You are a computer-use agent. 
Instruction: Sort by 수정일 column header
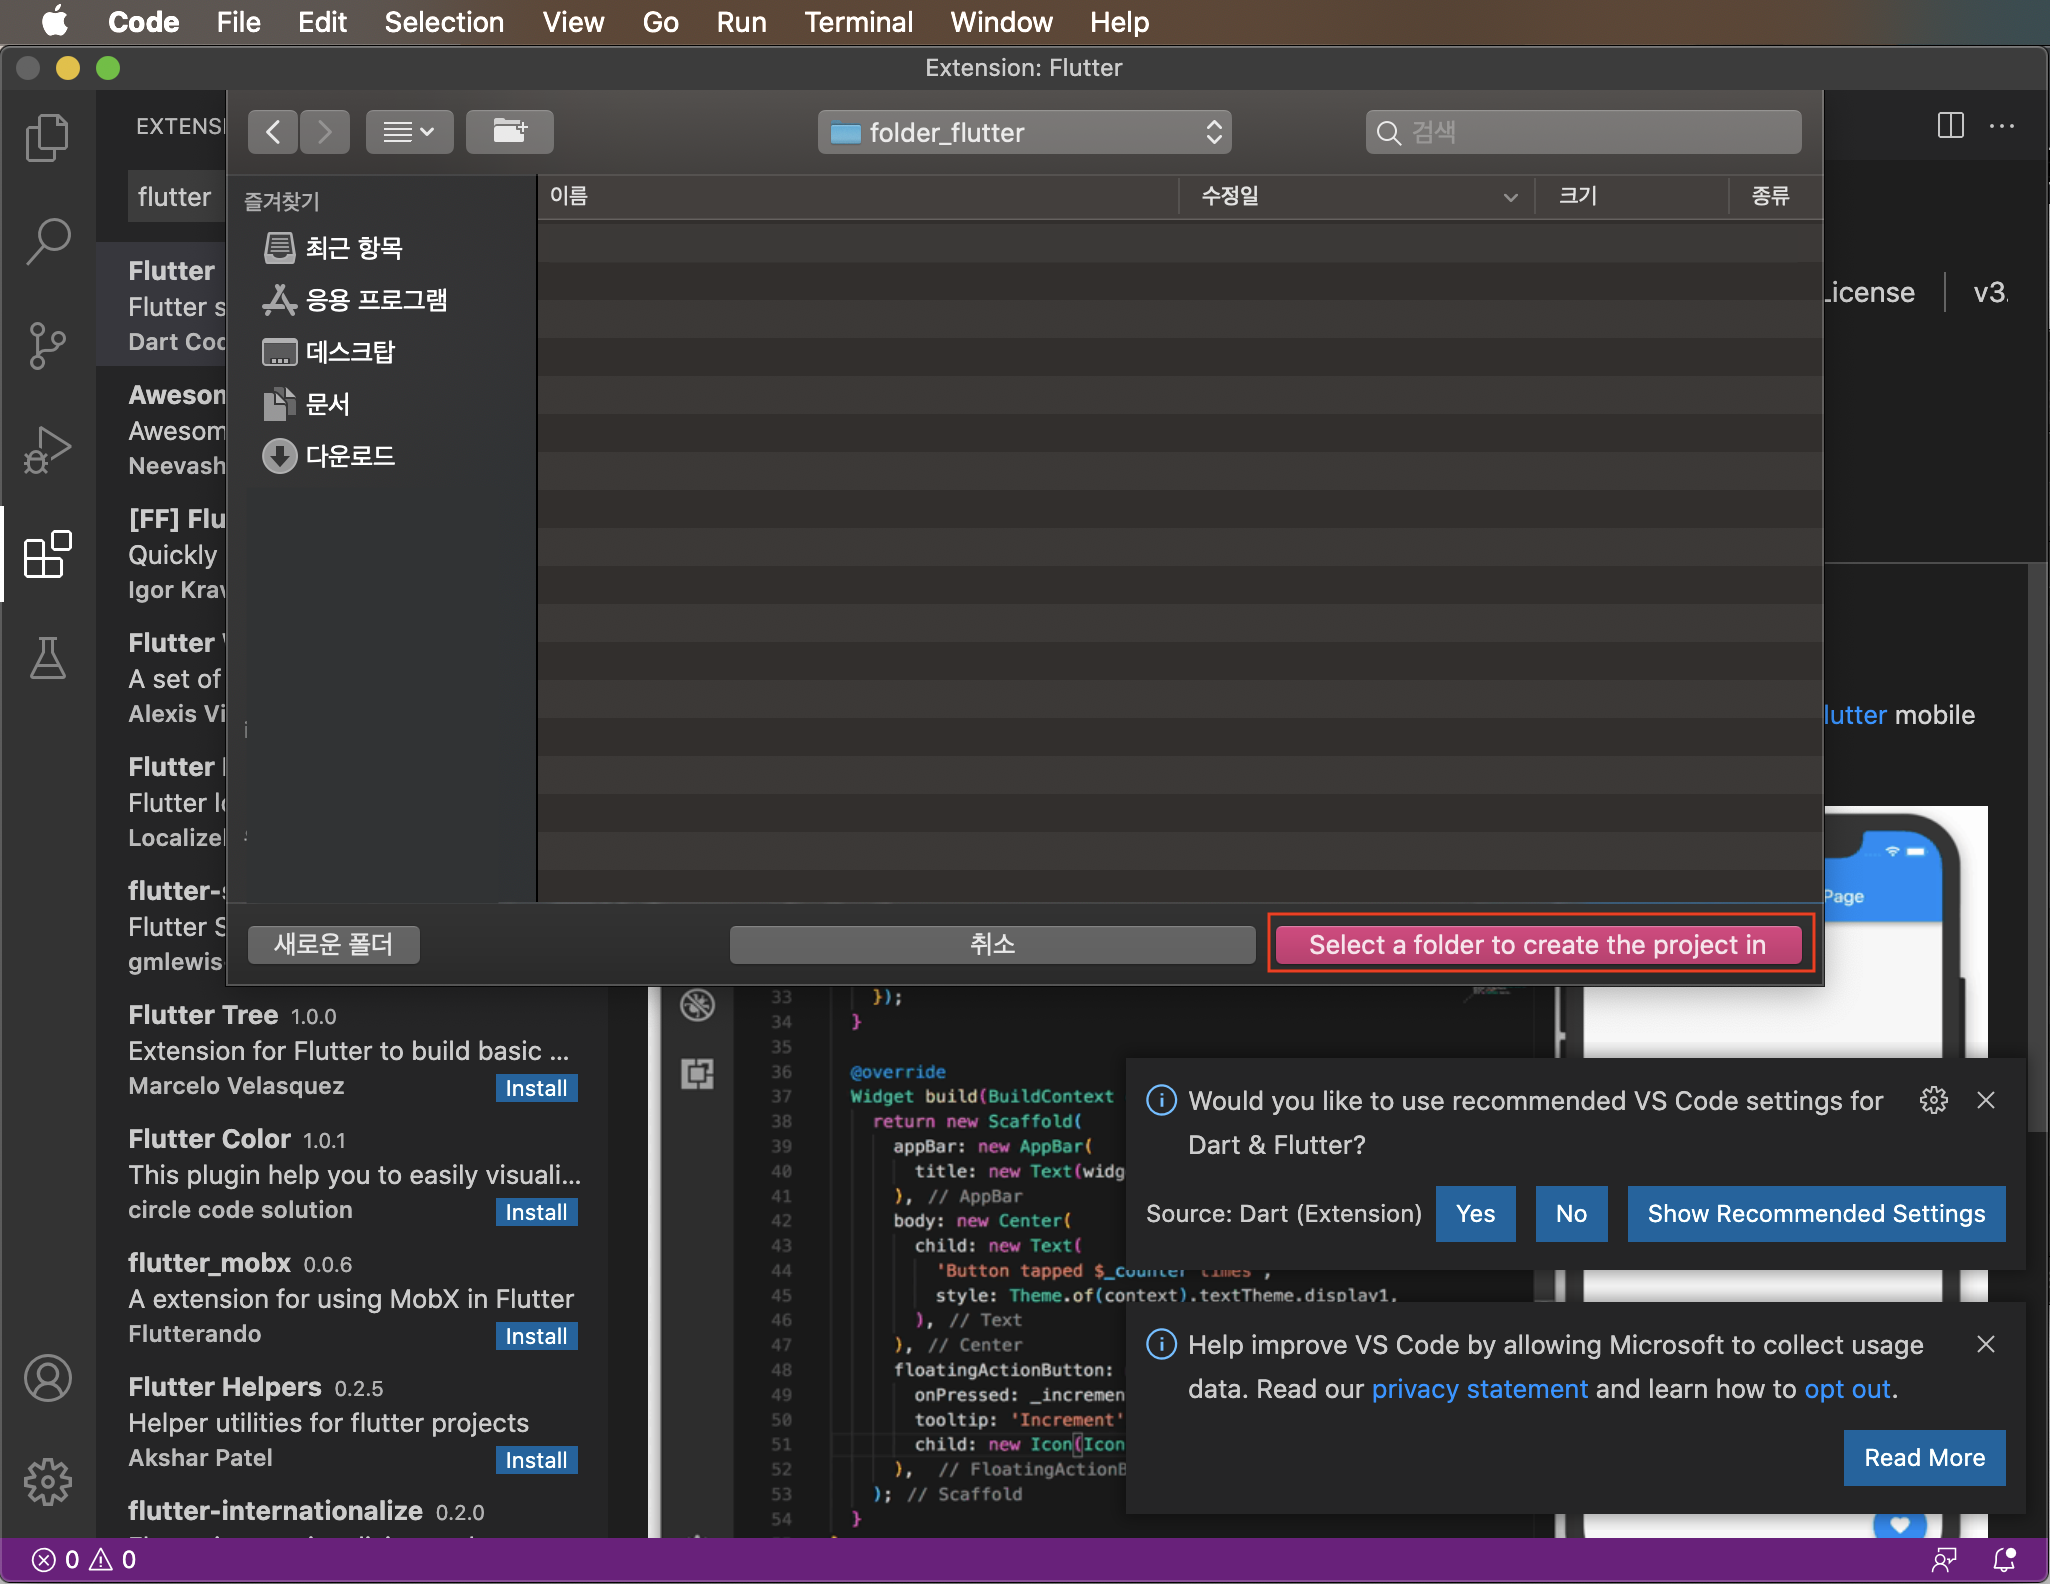(1357, 196)
